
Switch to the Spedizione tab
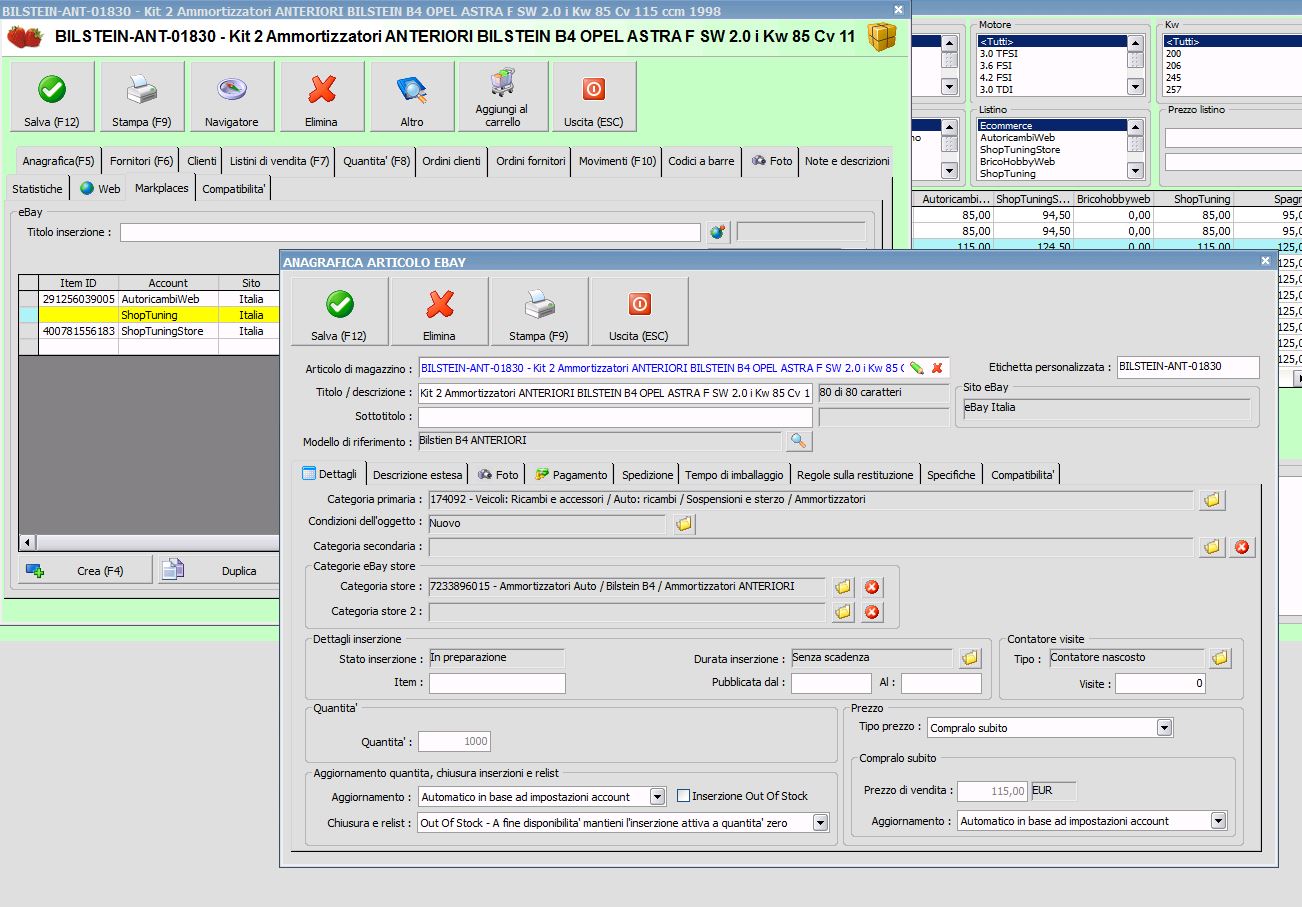(x=647, y=475)
